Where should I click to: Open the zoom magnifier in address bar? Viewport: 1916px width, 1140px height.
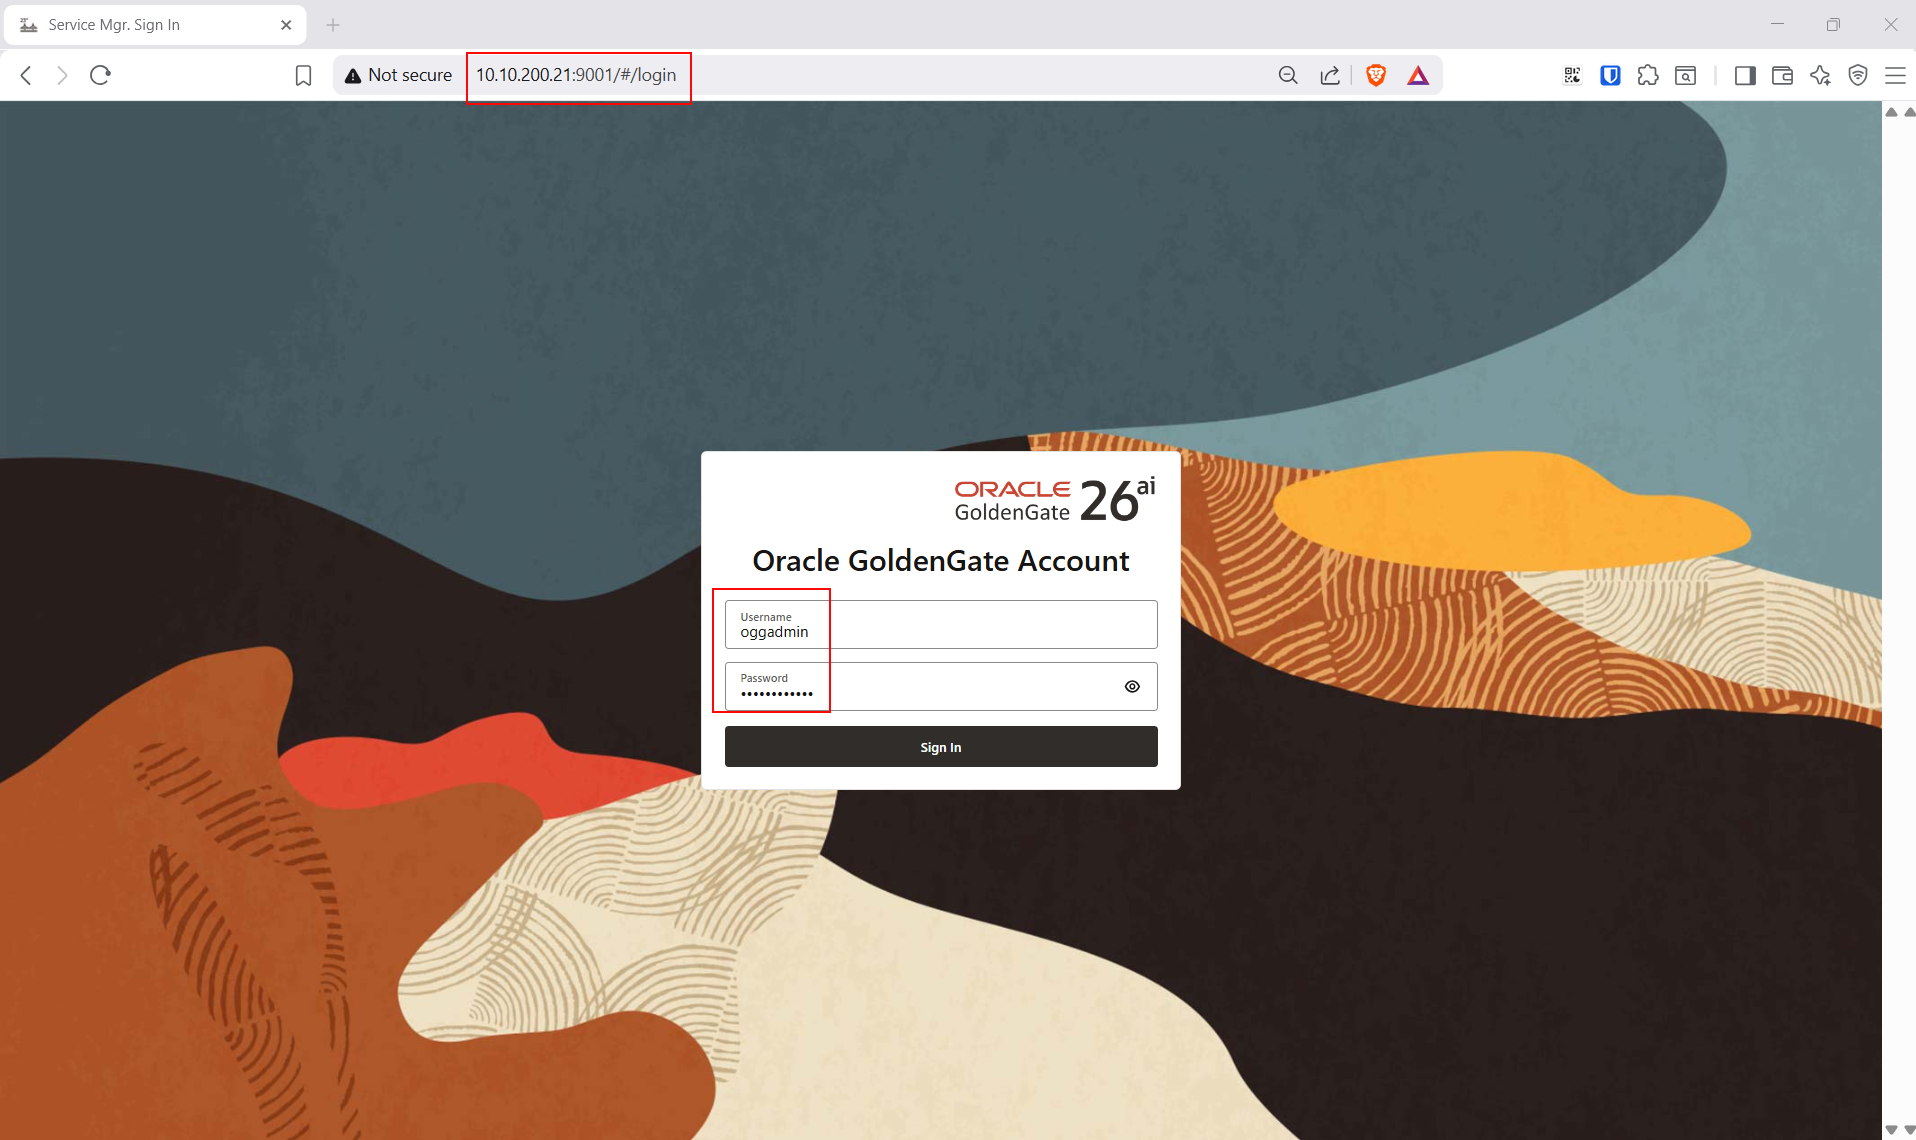1288,75
